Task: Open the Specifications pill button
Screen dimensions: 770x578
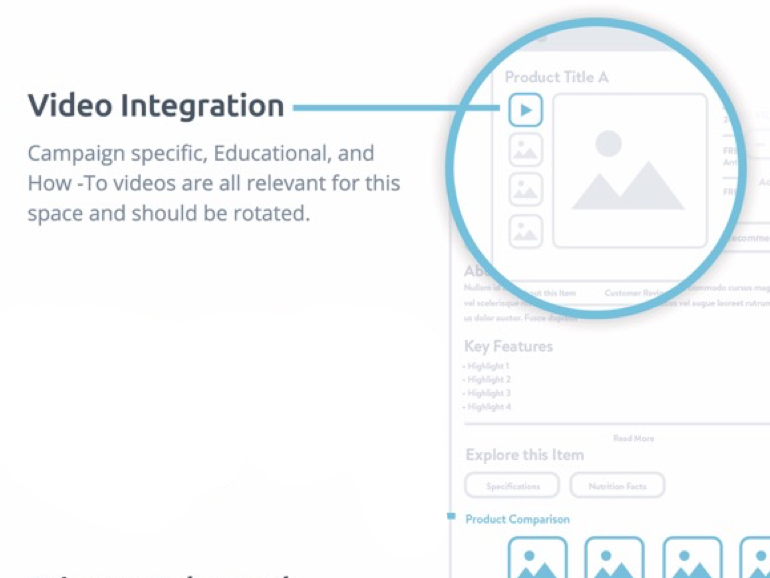Action: (x=512, y=486)
